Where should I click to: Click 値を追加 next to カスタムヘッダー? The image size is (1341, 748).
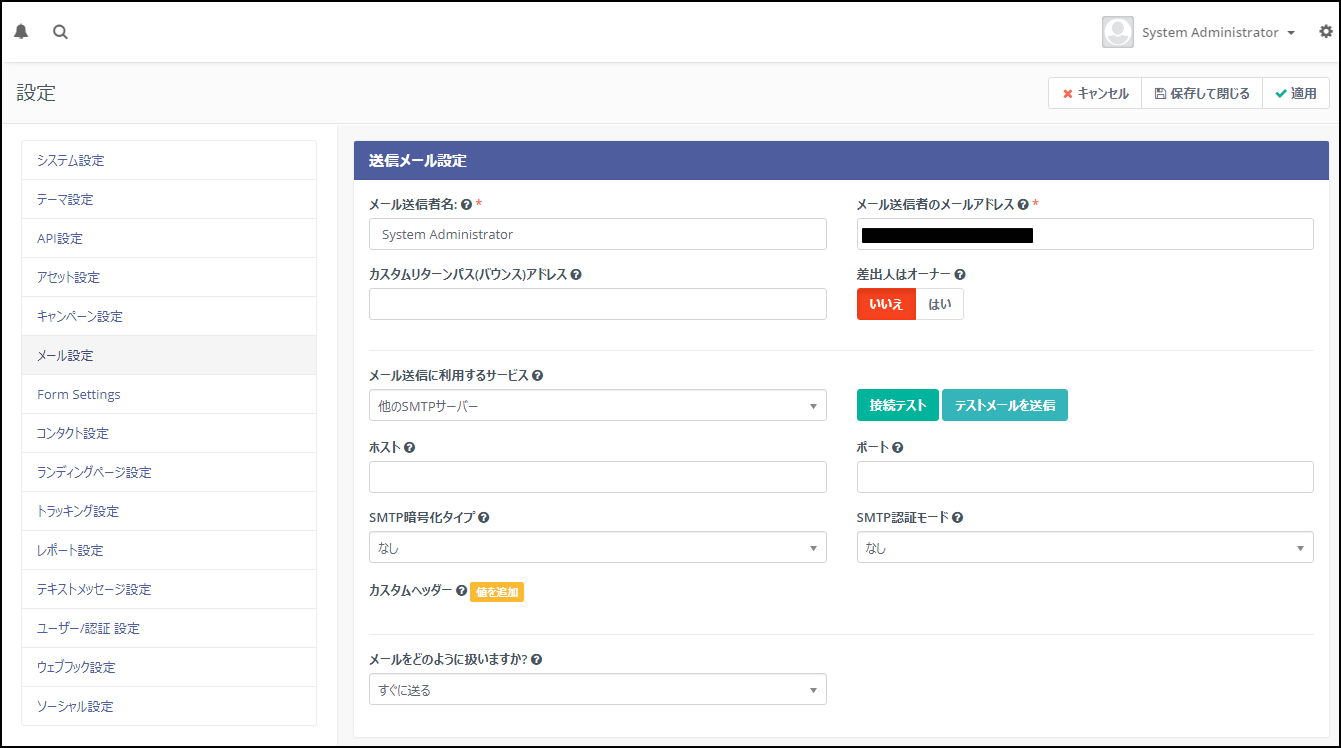click(497, 592)
